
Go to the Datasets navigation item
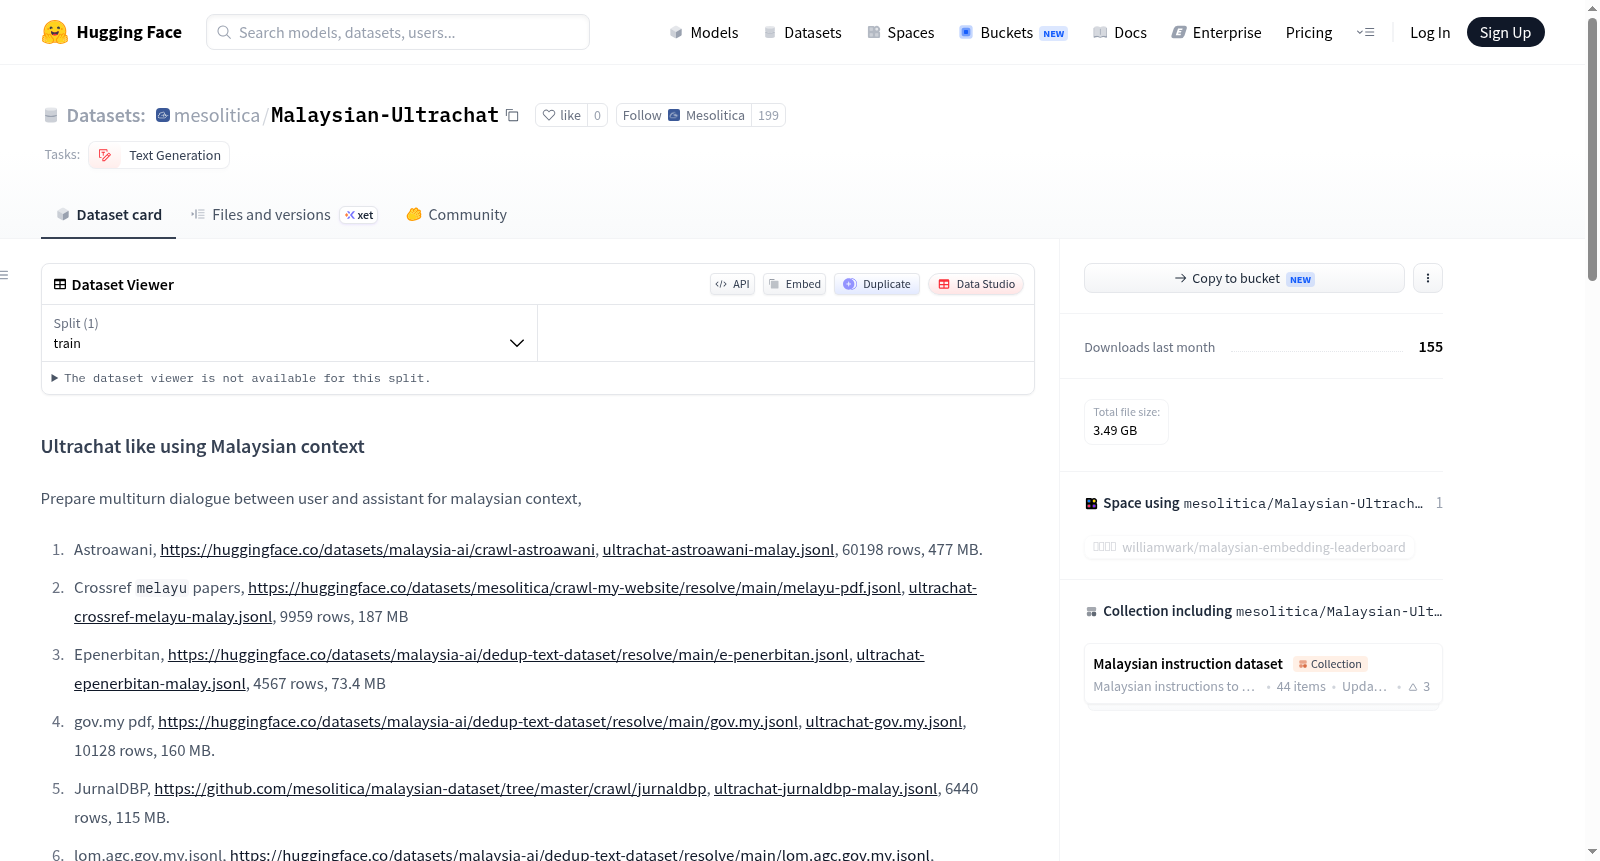tap(802, 32)
